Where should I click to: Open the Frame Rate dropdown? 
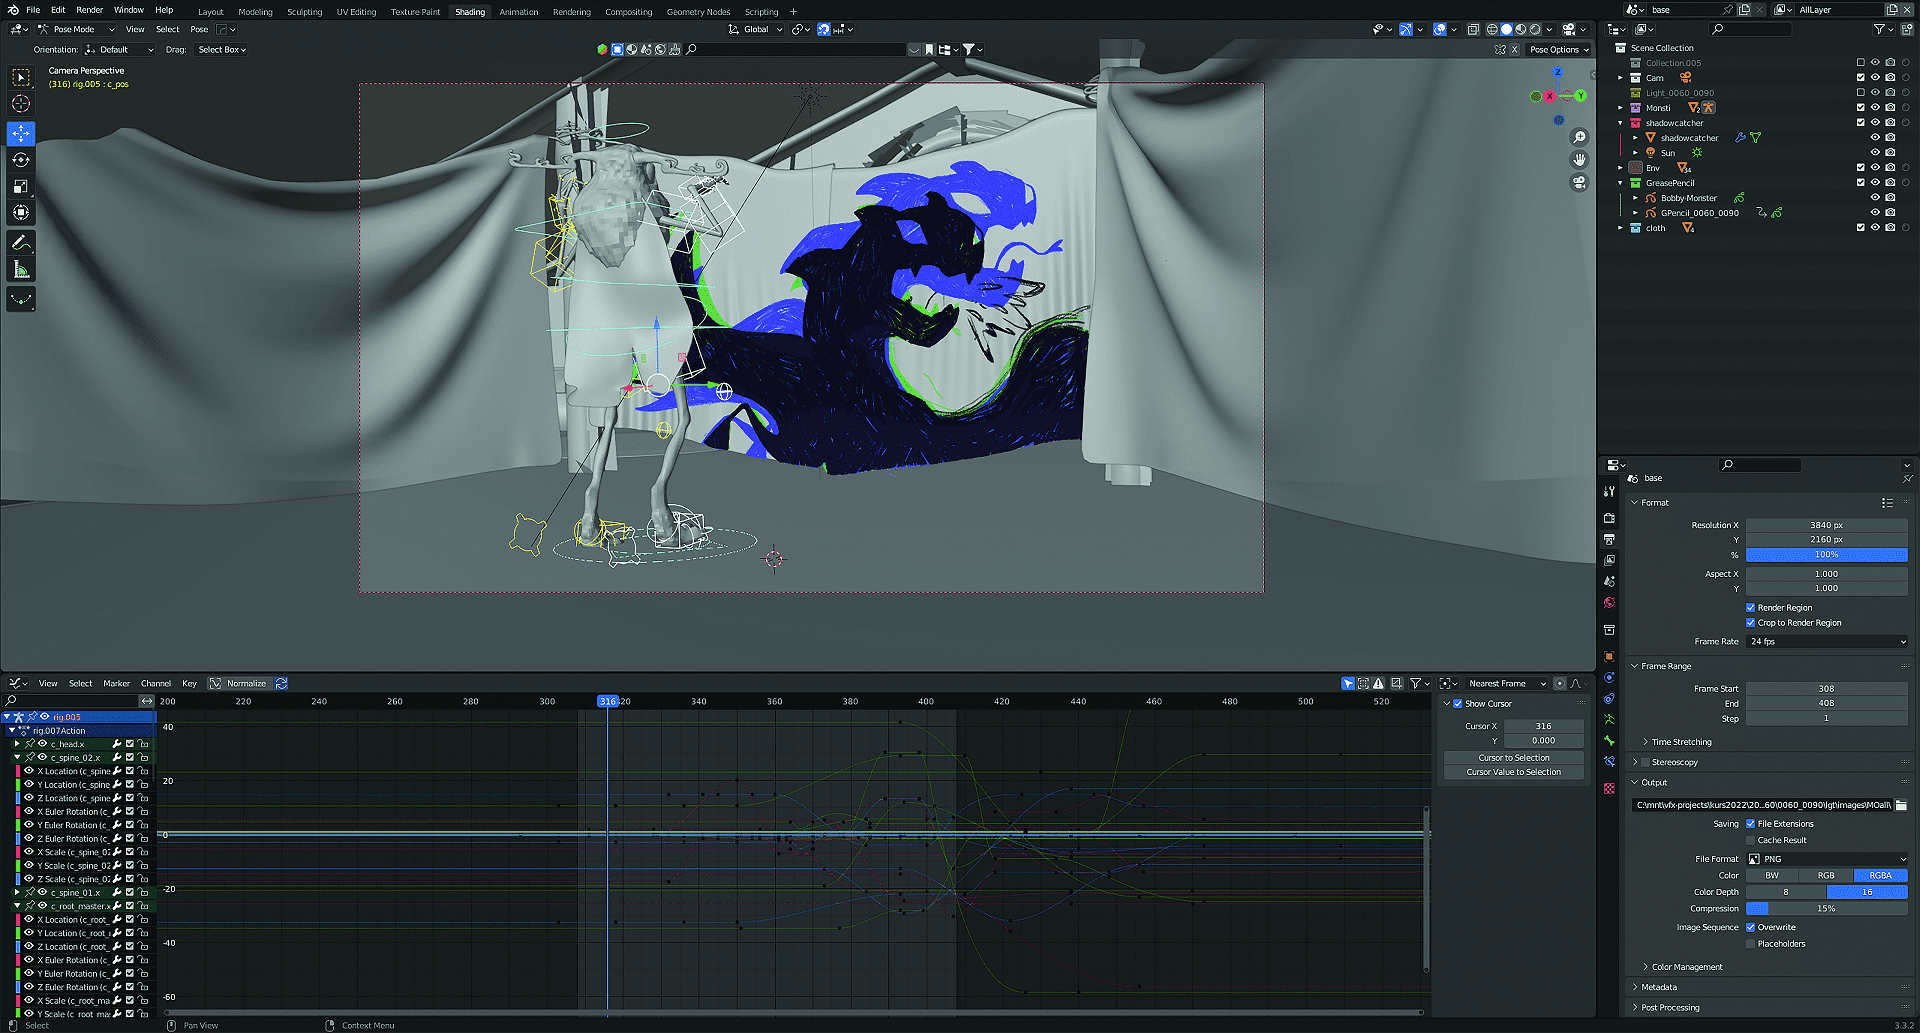click(x=1826, y=641)
